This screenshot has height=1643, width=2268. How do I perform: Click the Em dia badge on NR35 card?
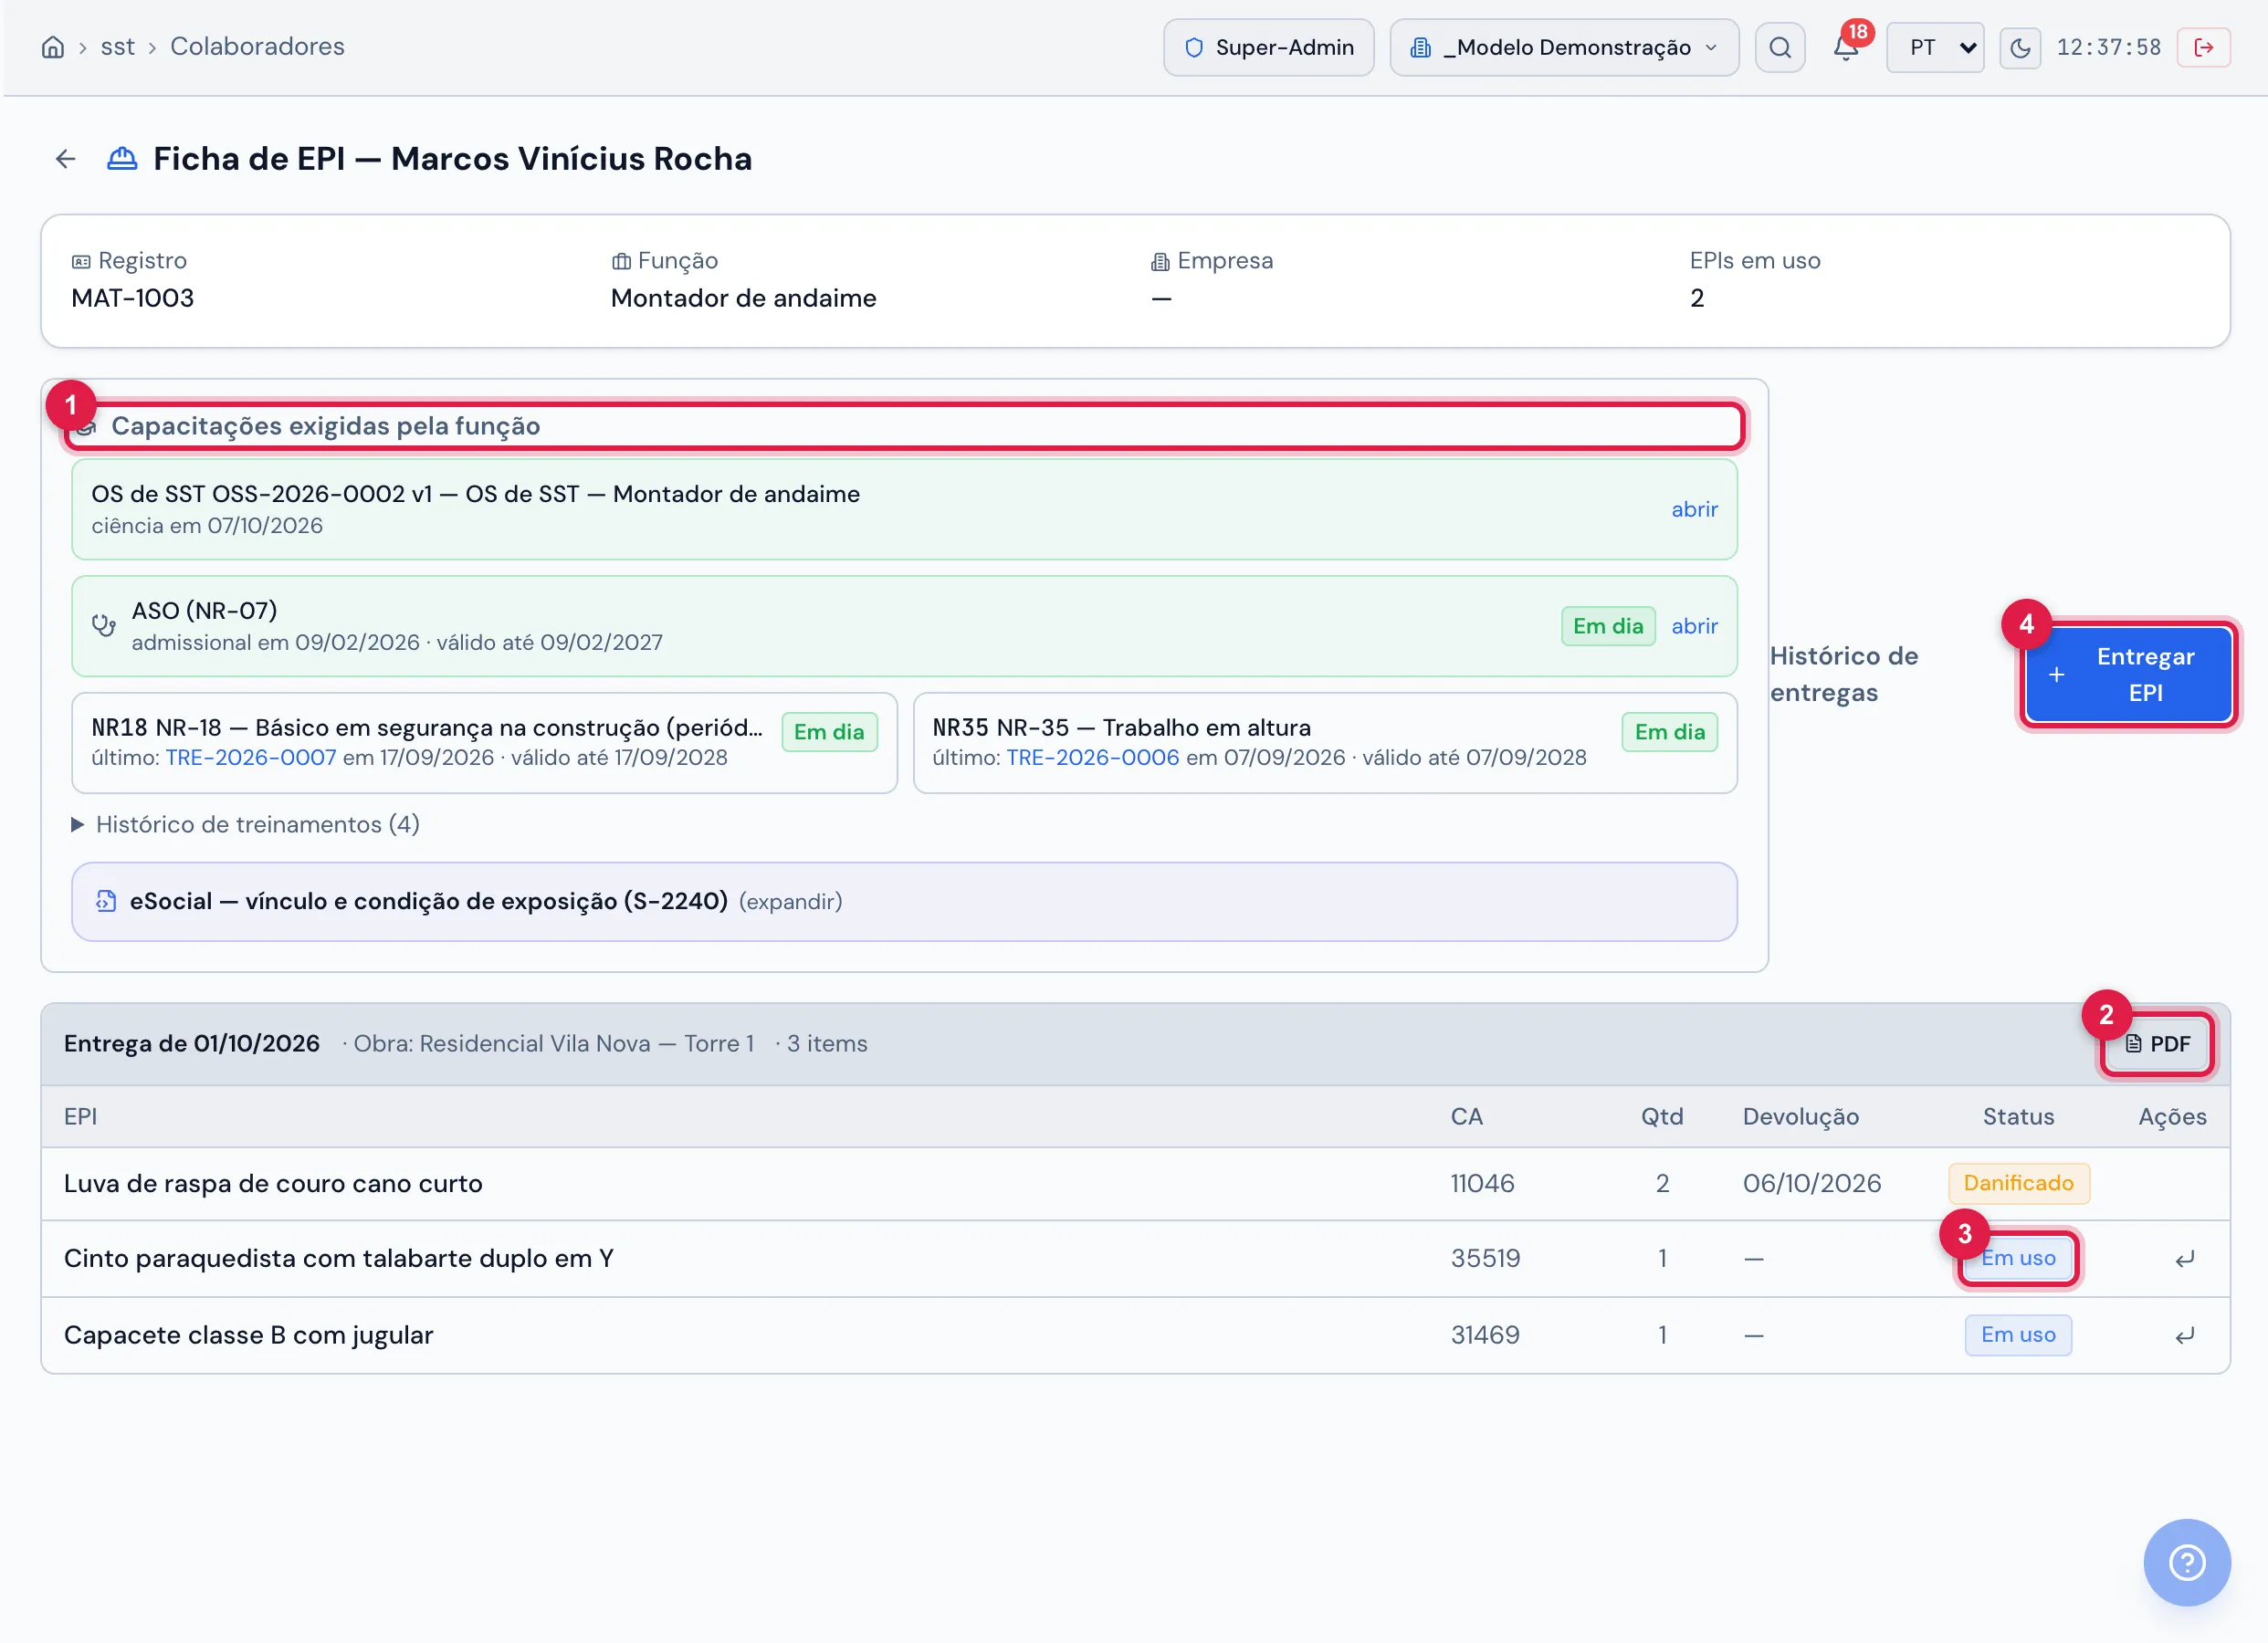click(x=1670, y=732)
